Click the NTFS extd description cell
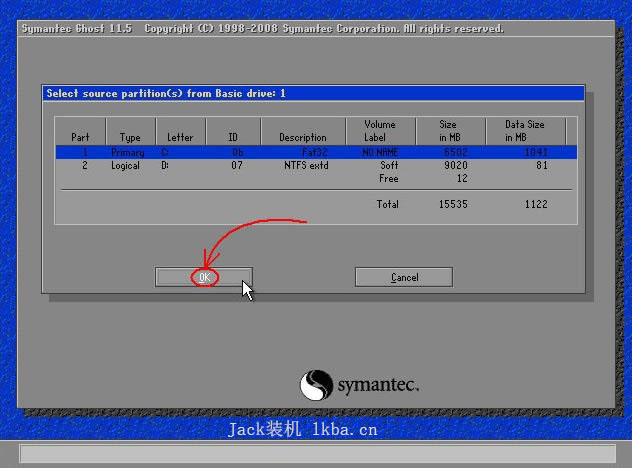The width and height of the screenshot is (632, 468). (x=306, y=165)
